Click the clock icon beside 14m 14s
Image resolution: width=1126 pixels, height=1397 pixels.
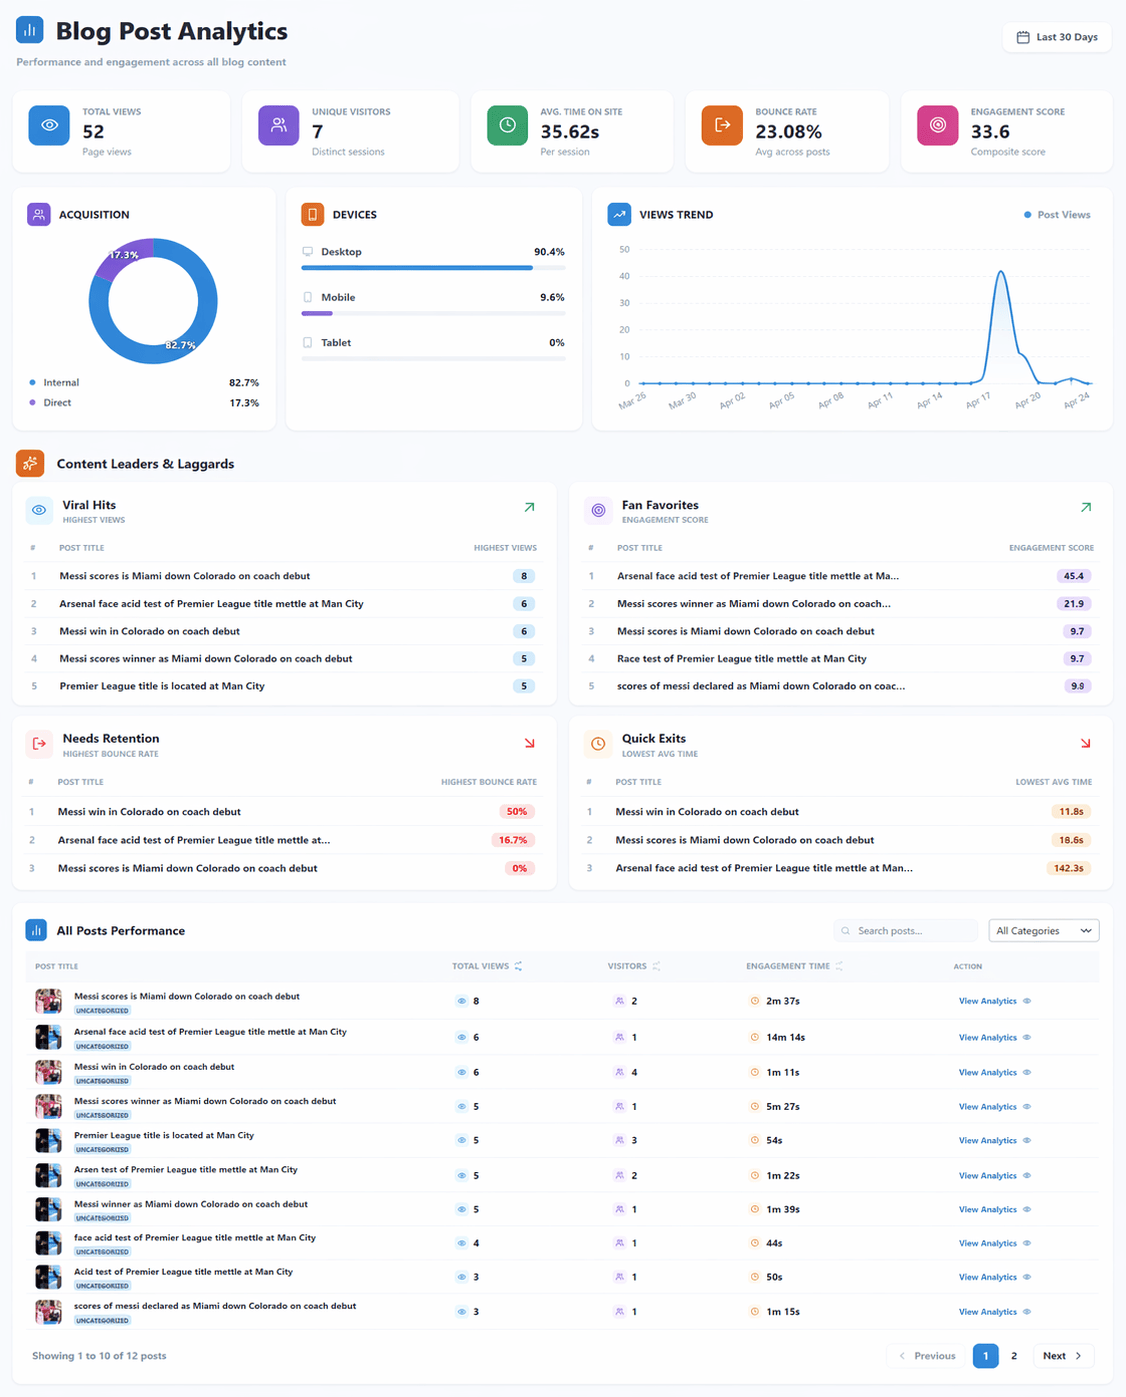point(755,1037)
